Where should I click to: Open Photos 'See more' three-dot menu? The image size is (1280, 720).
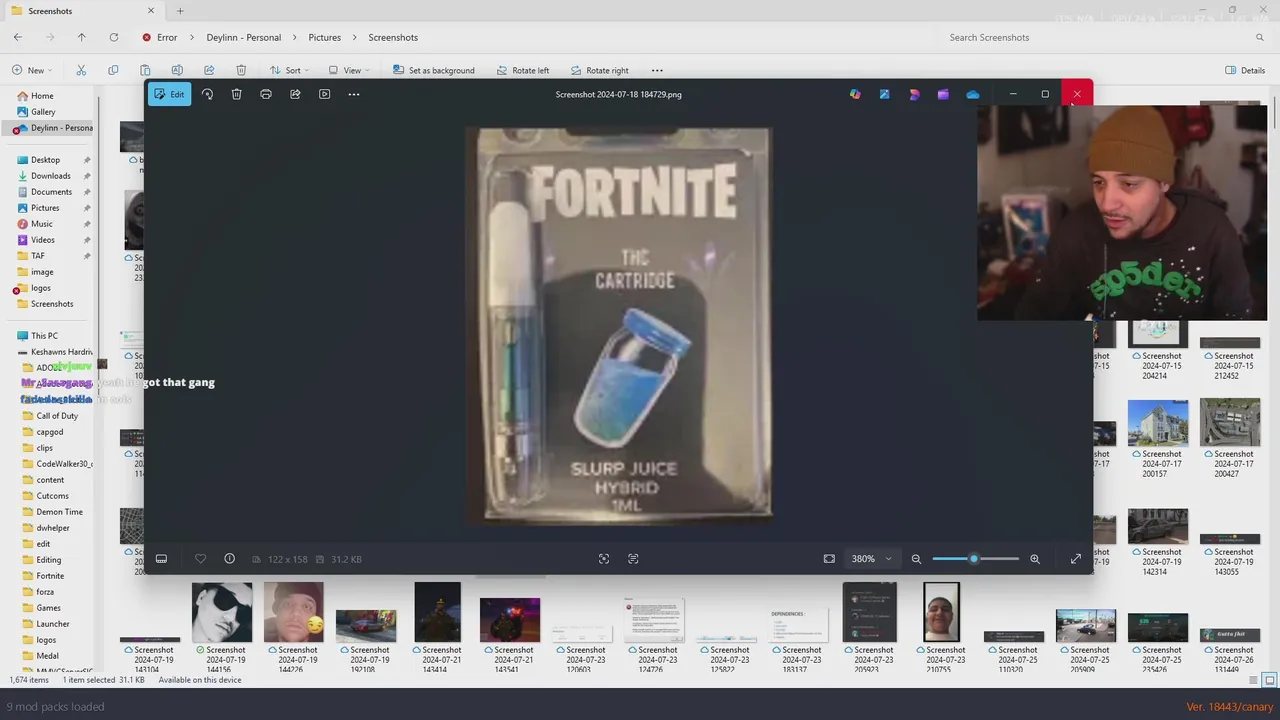[x=354, y=94]
